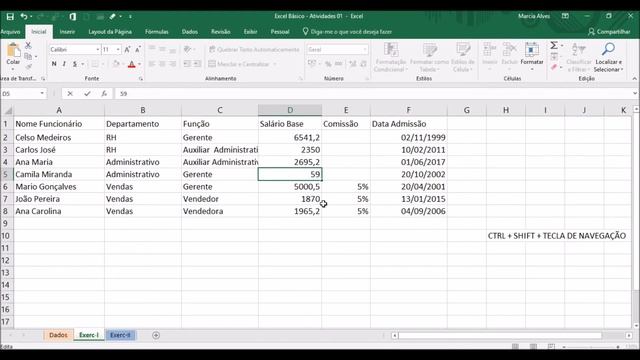Click the AutoSum sigma icon
The width and height of the screenshot is (640, 360).
coord(554,45)
